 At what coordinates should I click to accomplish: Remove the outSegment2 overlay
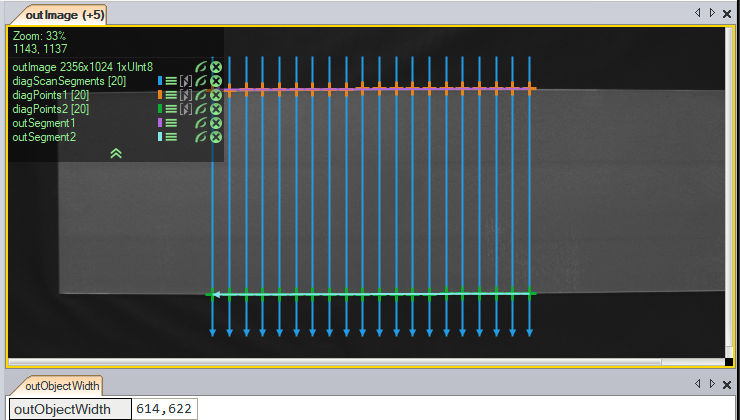point(215,137)
